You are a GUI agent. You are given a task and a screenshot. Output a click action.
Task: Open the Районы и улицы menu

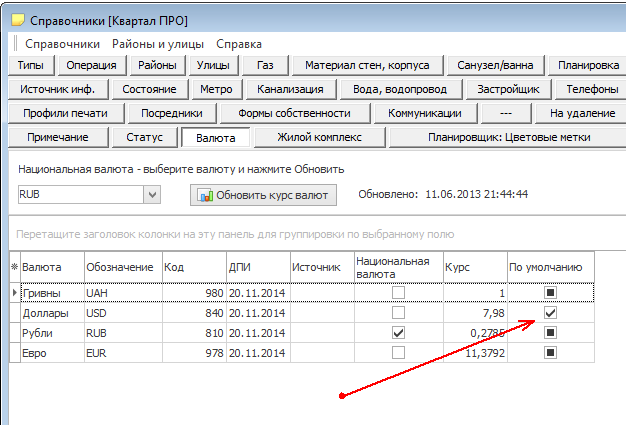(158, 44)
